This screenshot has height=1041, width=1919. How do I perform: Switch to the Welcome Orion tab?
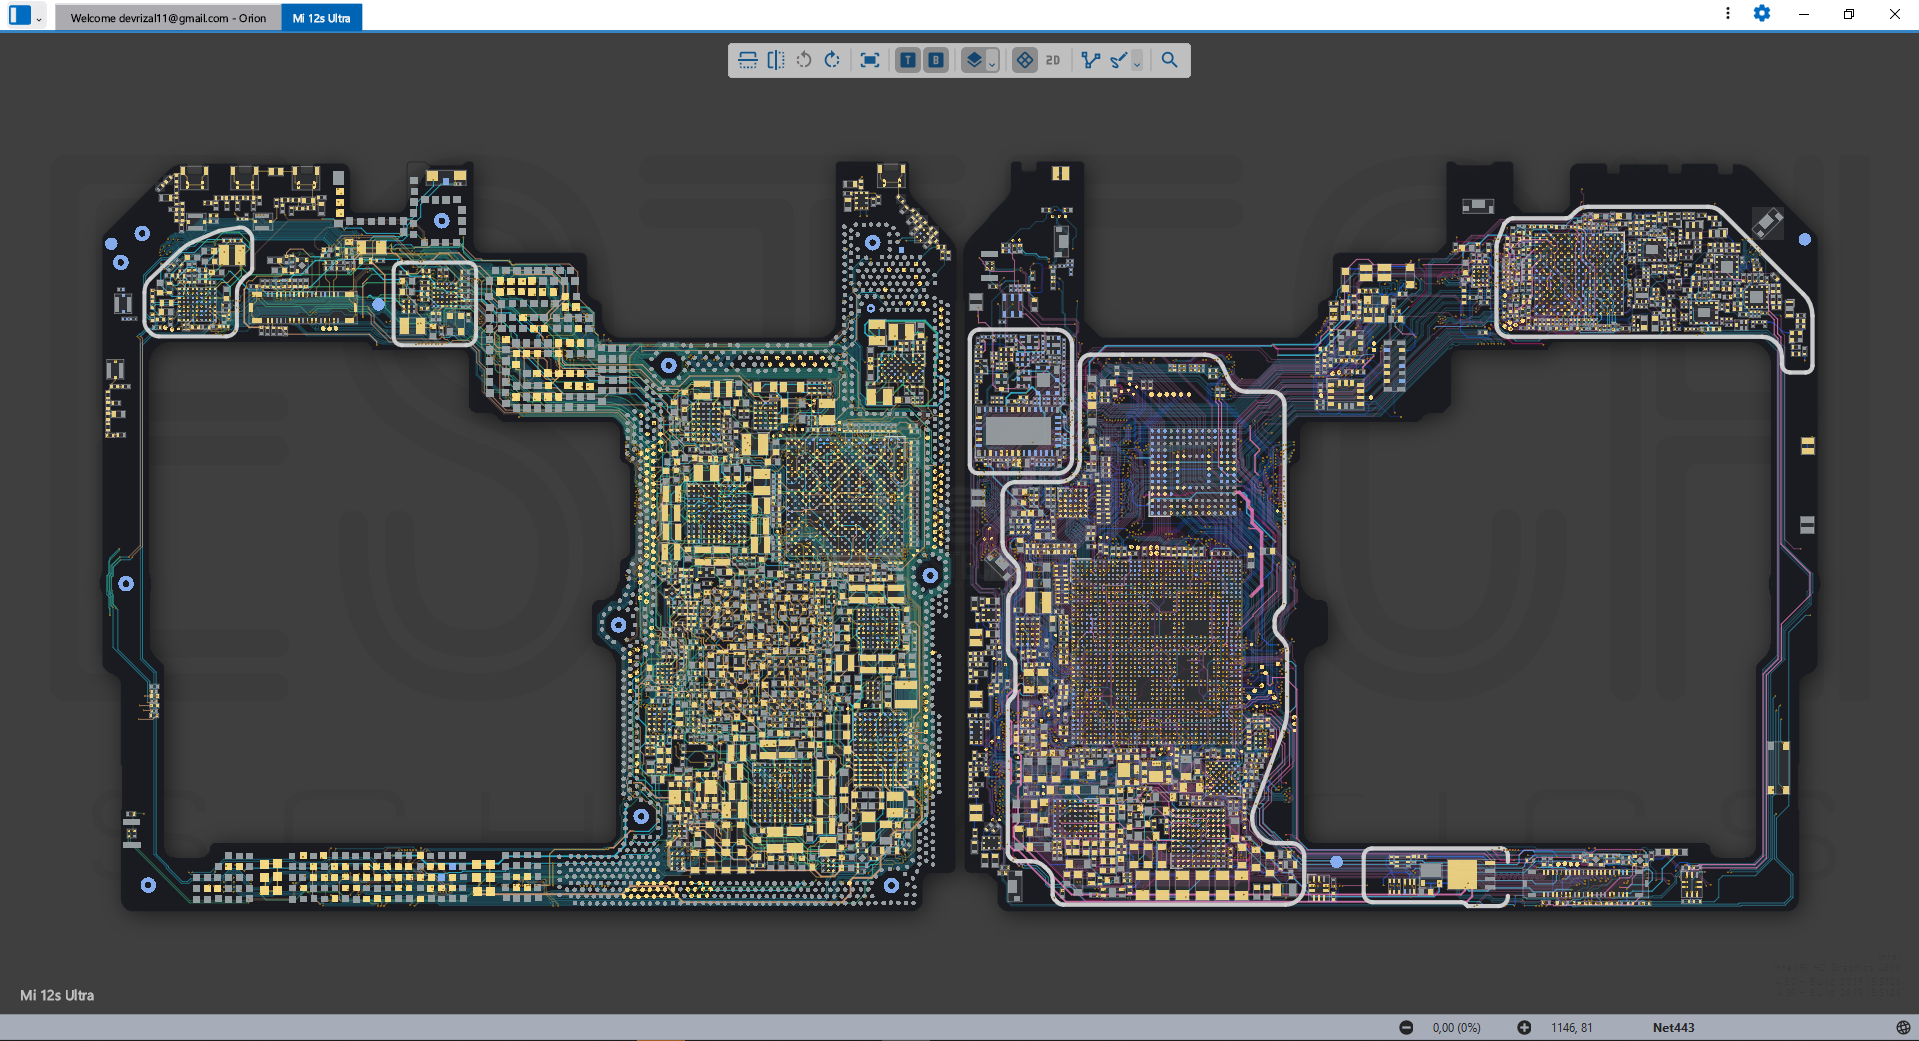point(168,18)
